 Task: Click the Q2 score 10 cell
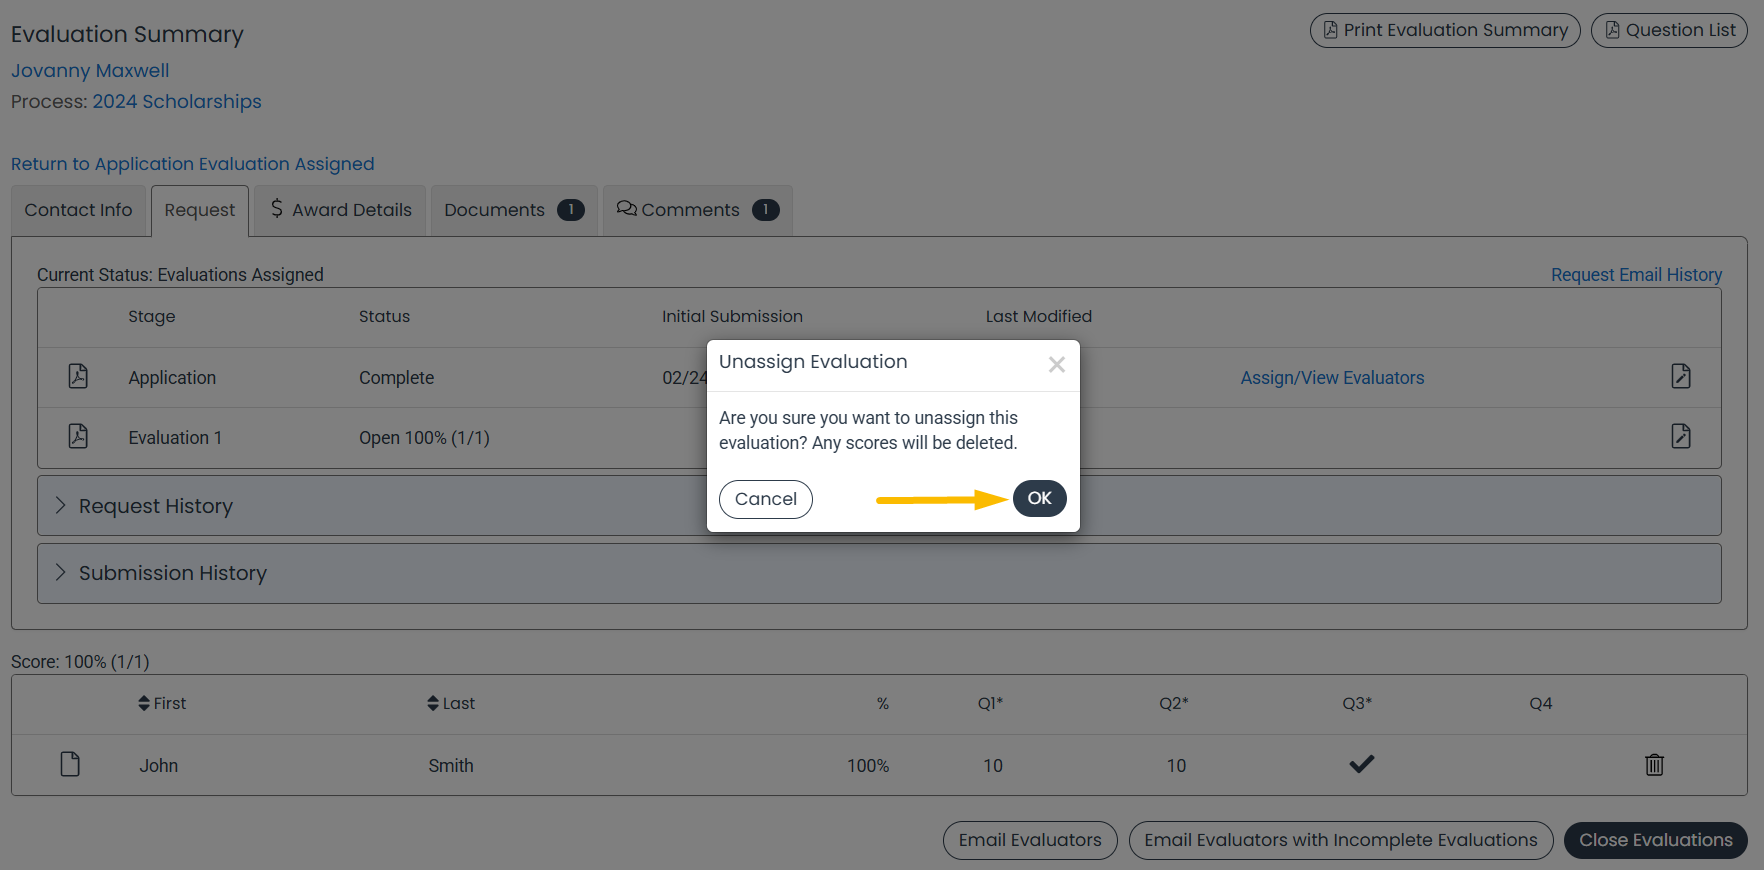[x=1176, y=766]
